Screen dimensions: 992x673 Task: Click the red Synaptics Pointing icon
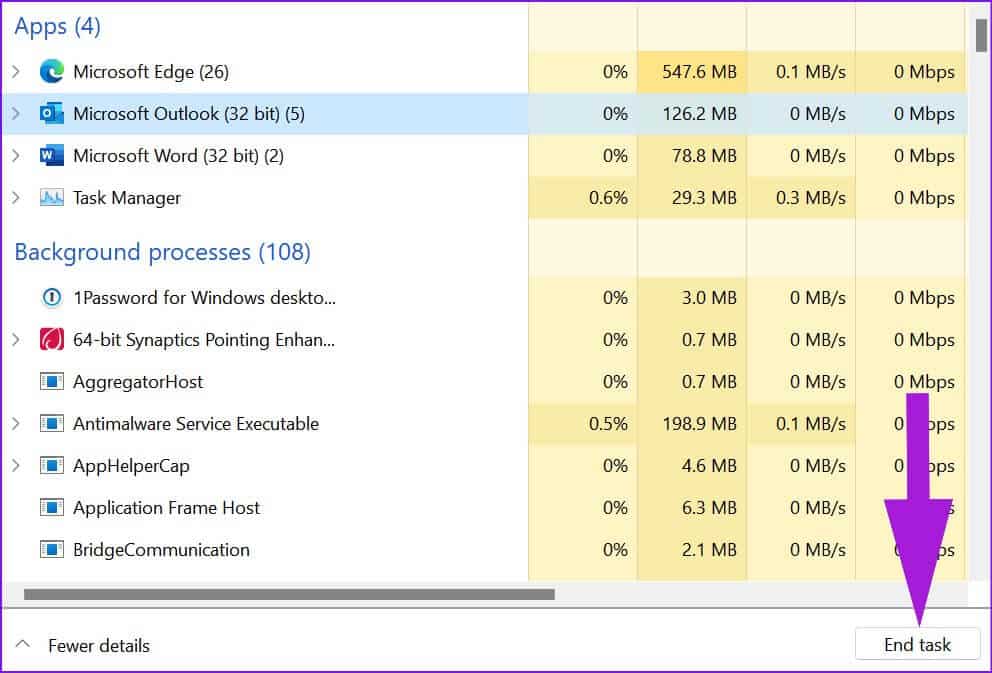[51, 340]
